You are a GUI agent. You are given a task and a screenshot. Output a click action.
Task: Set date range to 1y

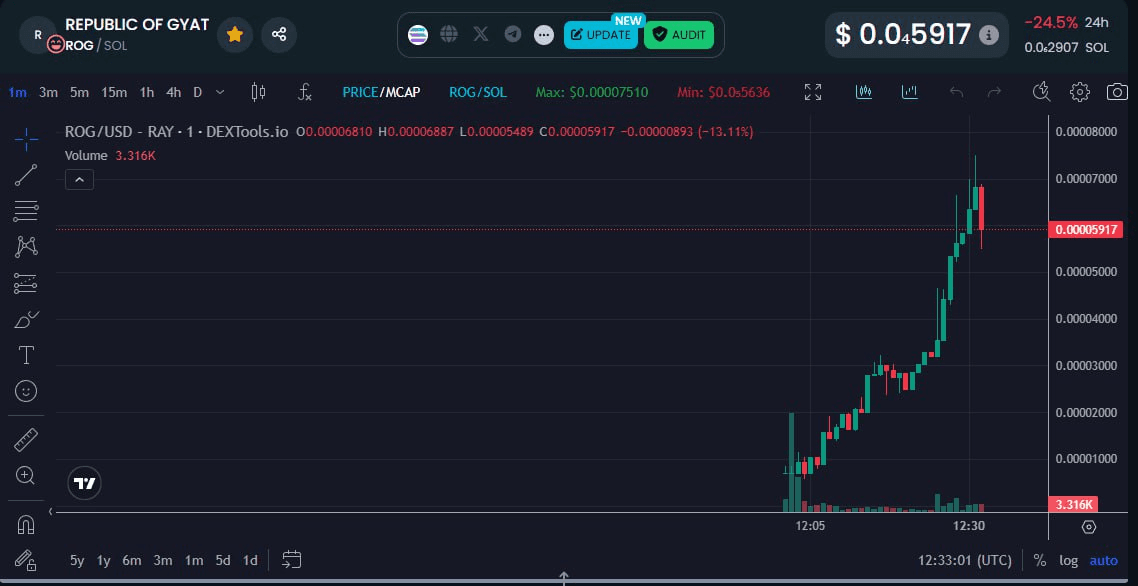[104, 561]
